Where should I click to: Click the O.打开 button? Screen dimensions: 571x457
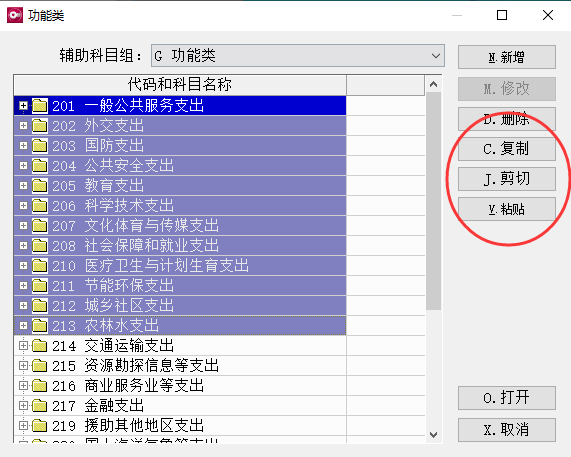pyautogui.click(x=507, y=398)
